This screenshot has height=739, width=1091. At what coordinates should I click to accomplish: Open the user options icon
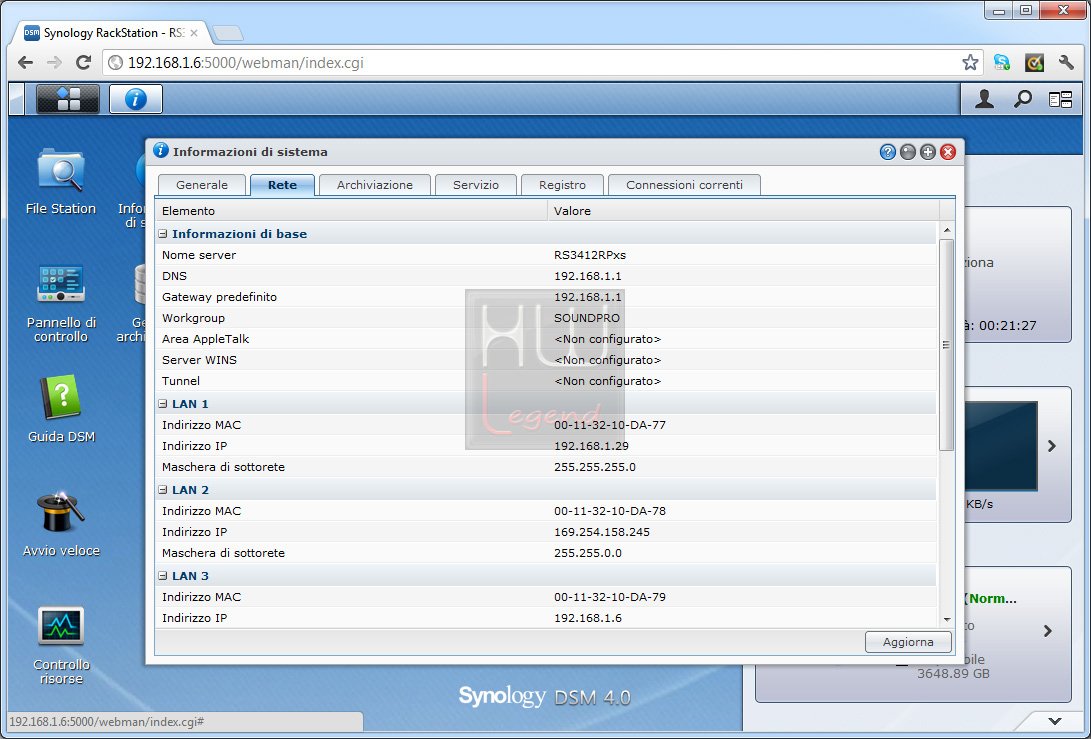(x=984, y=99)
